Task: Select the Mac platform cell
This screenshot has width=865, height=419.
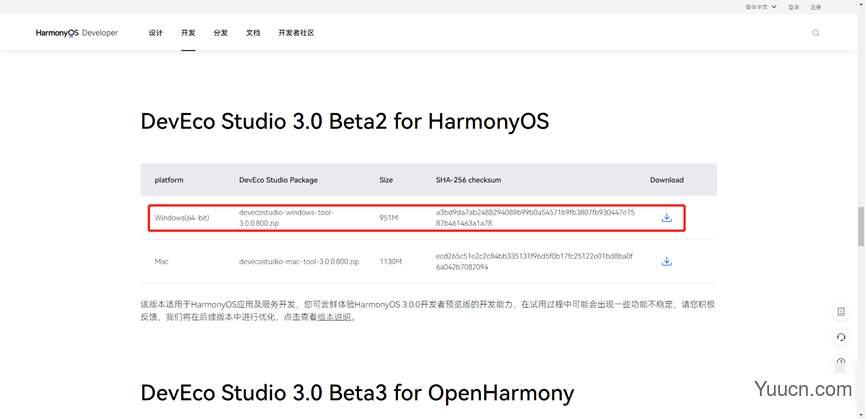Action: 162,261
